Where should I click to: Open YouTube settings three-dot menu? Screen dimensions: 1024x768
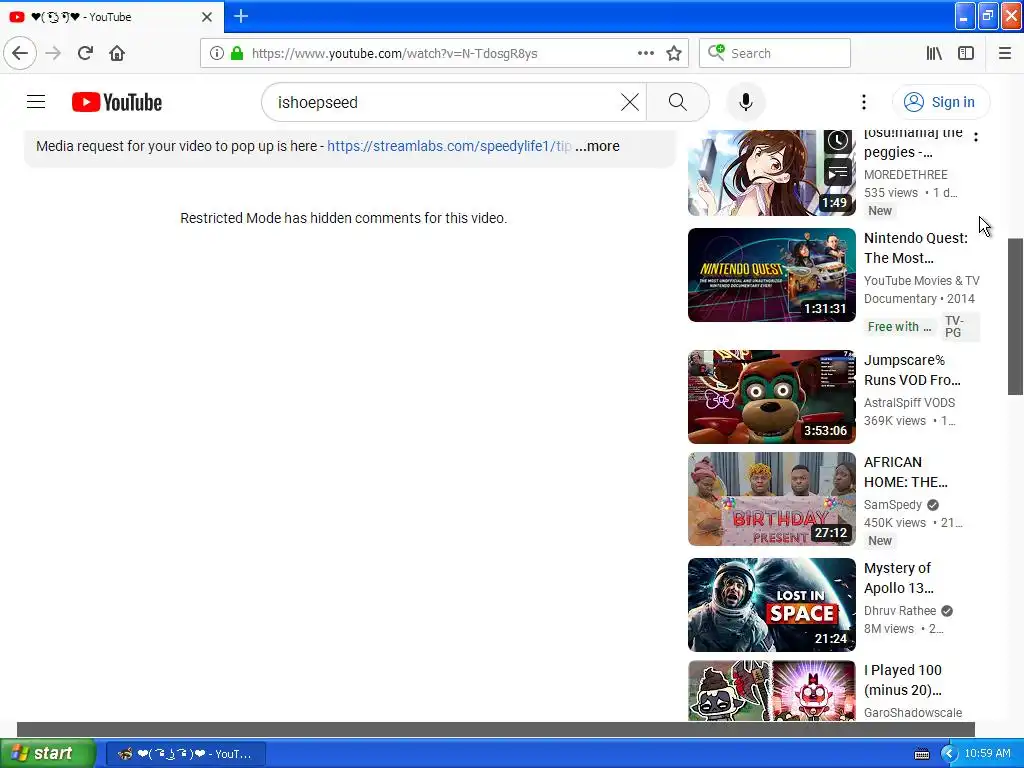[863, 102]
